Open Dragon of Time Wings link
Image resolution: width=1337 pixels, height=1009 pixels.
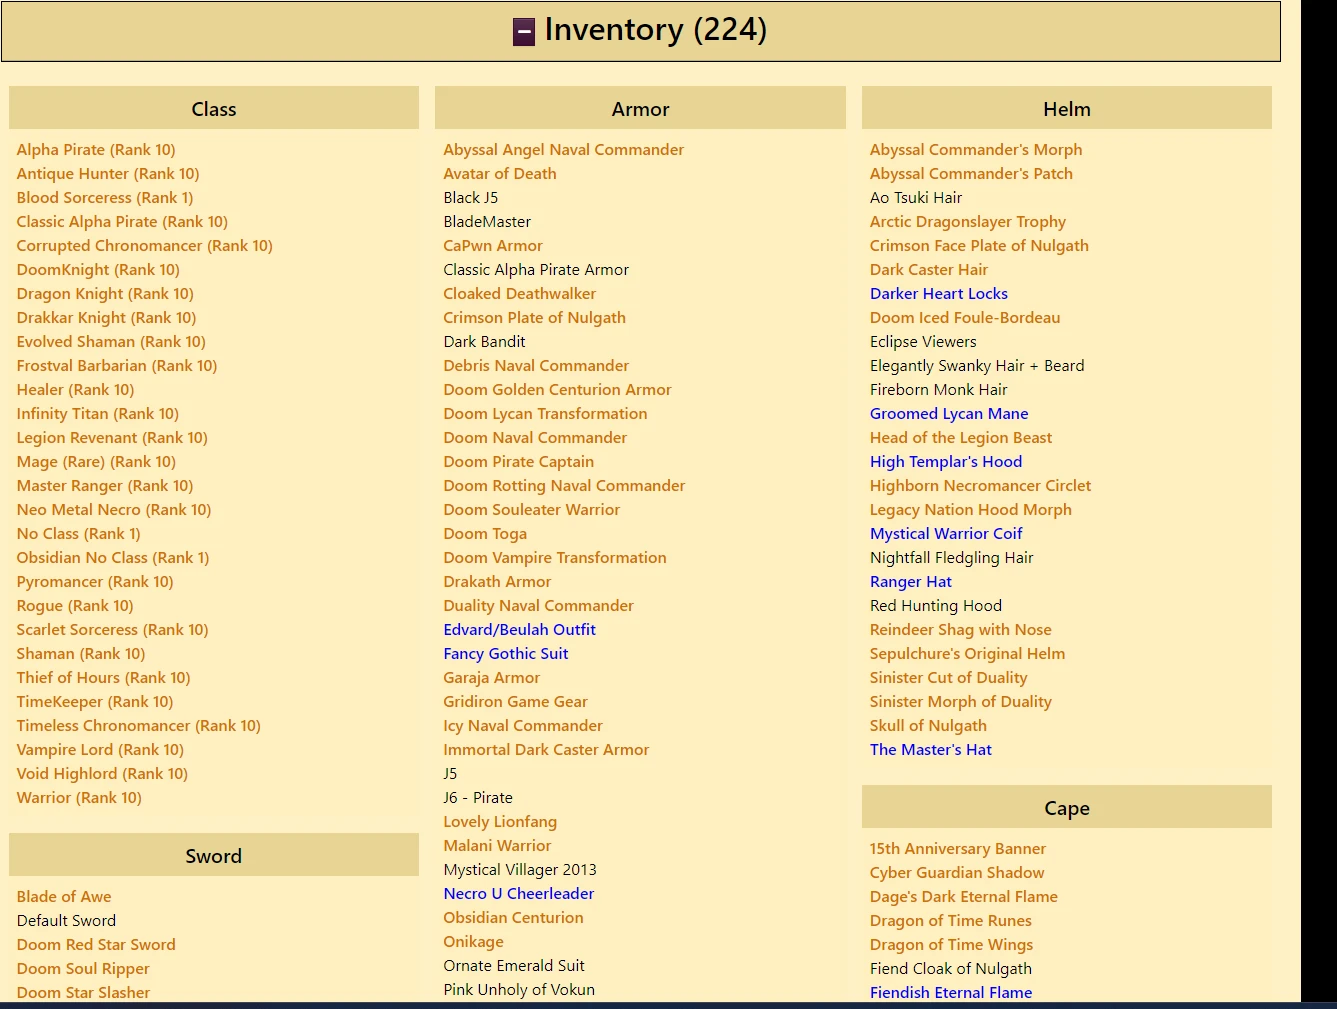point(951,945)
